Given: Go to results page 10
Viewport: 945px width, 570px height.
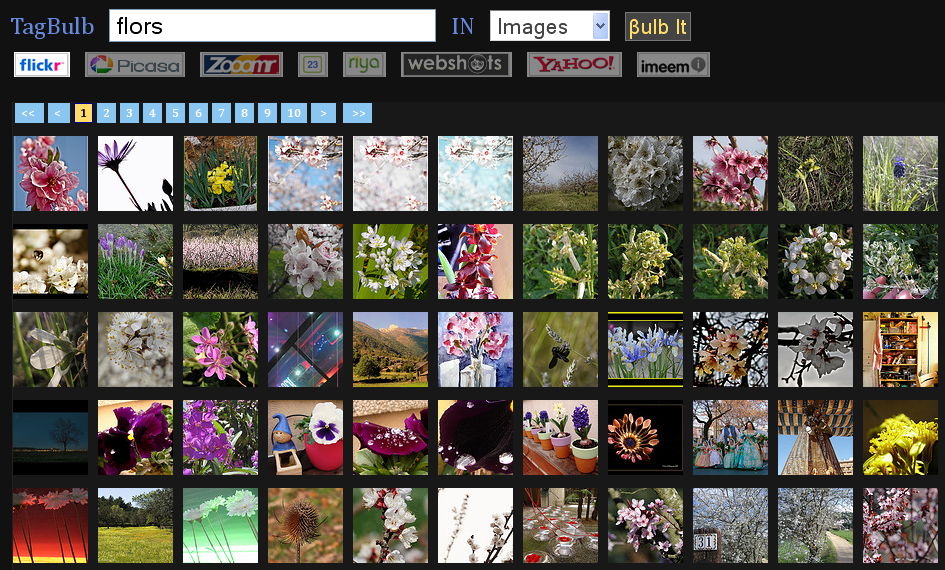Looking at the screenshot, I should [294, 113].
